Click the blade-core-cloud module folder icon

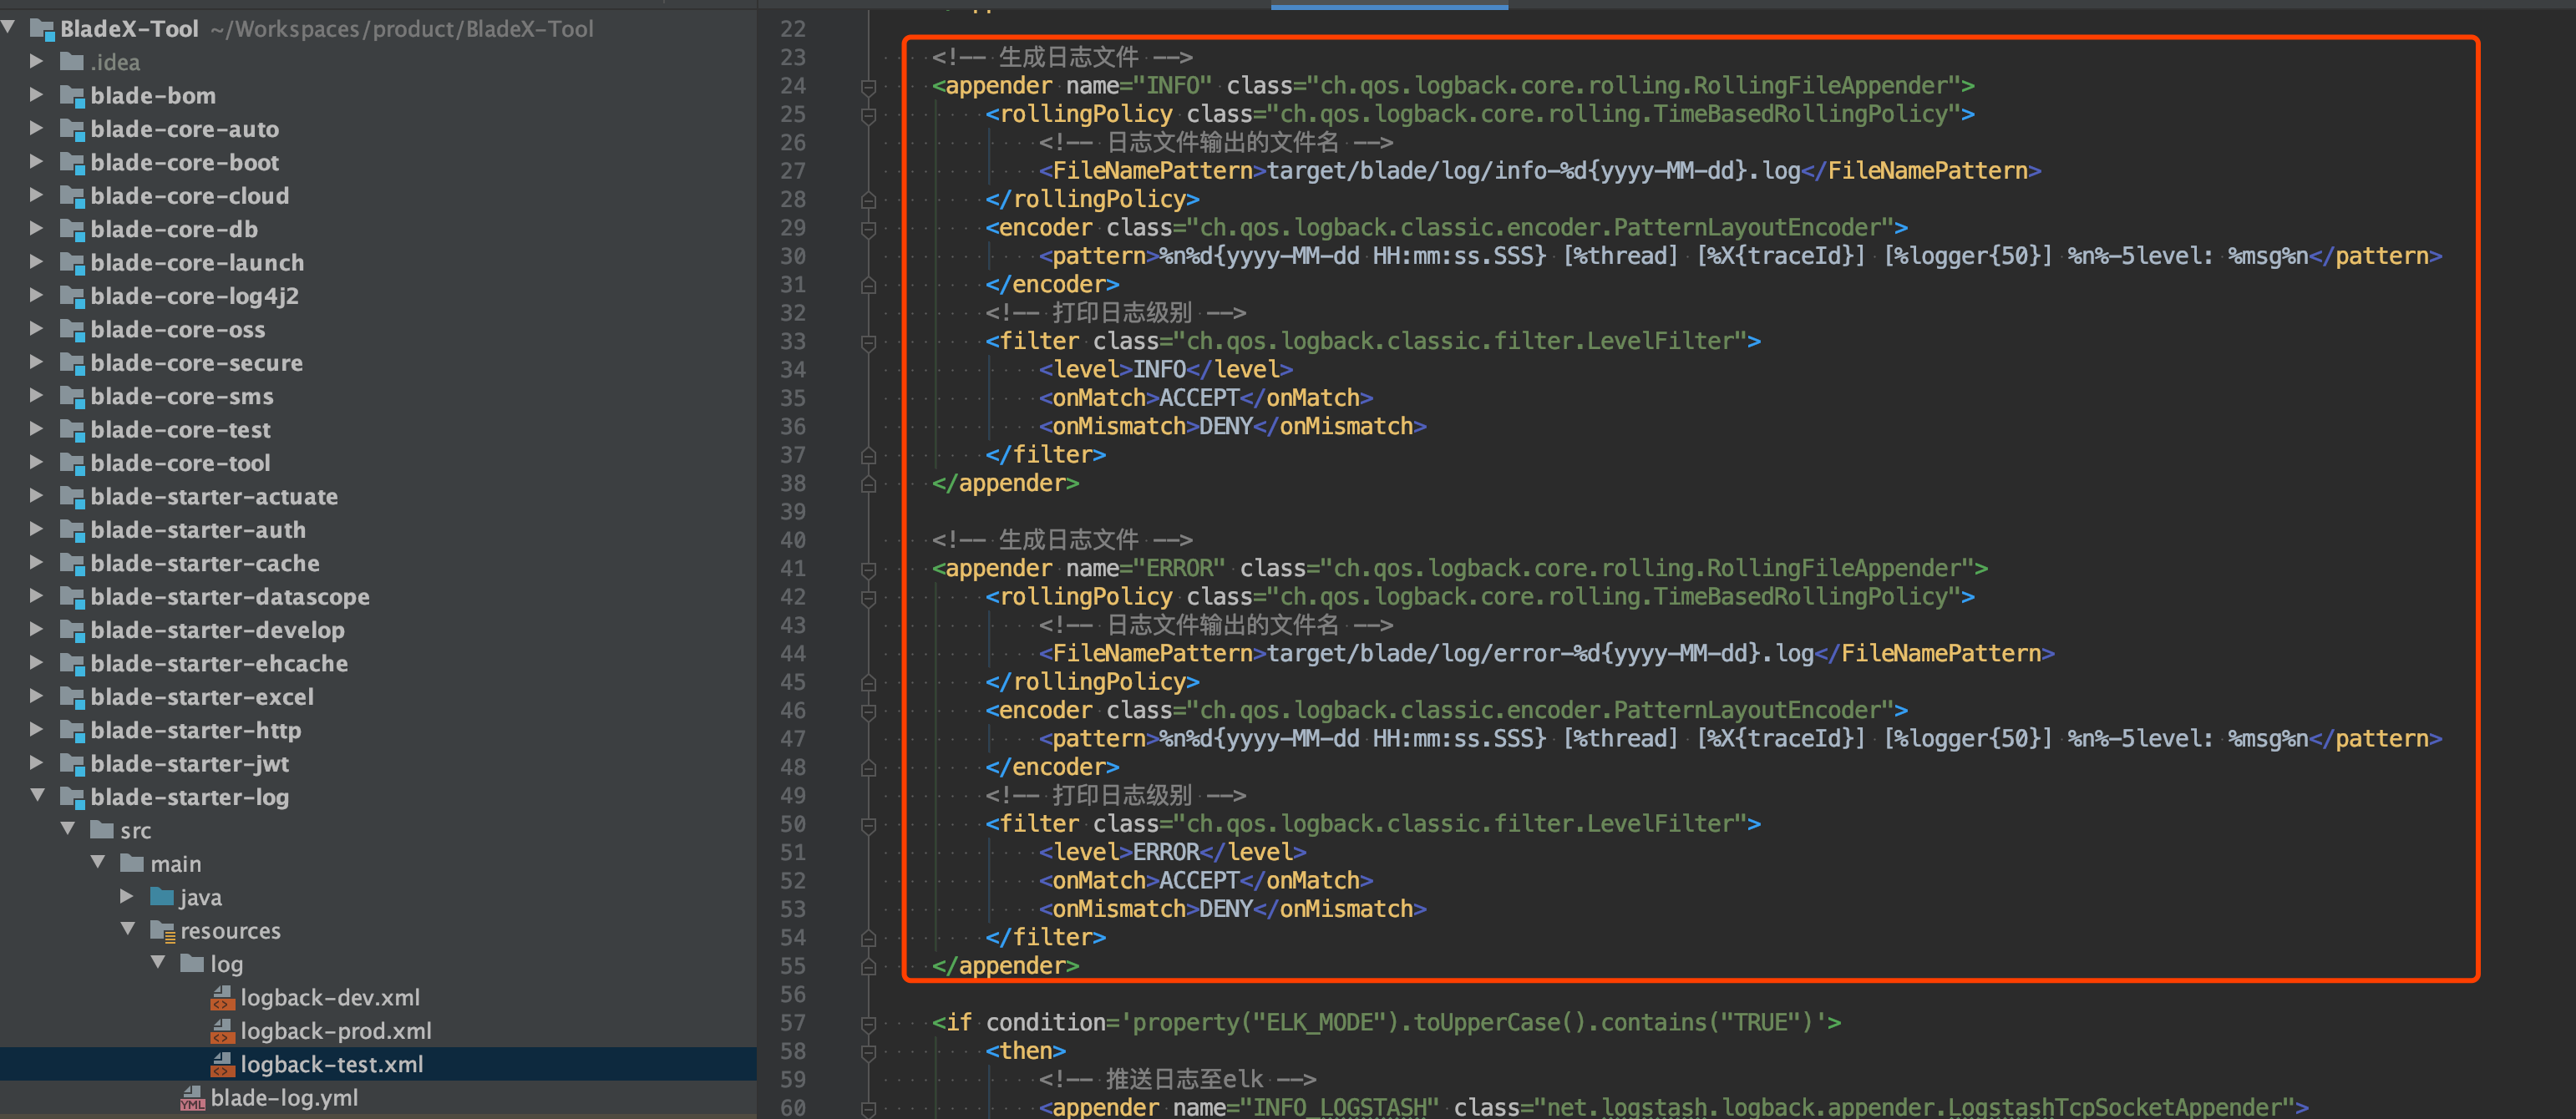[72, 196]
